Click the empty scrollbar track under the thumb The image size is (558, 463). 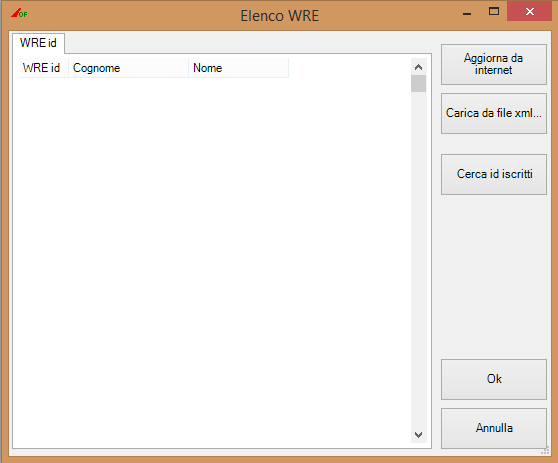[418, 259]
